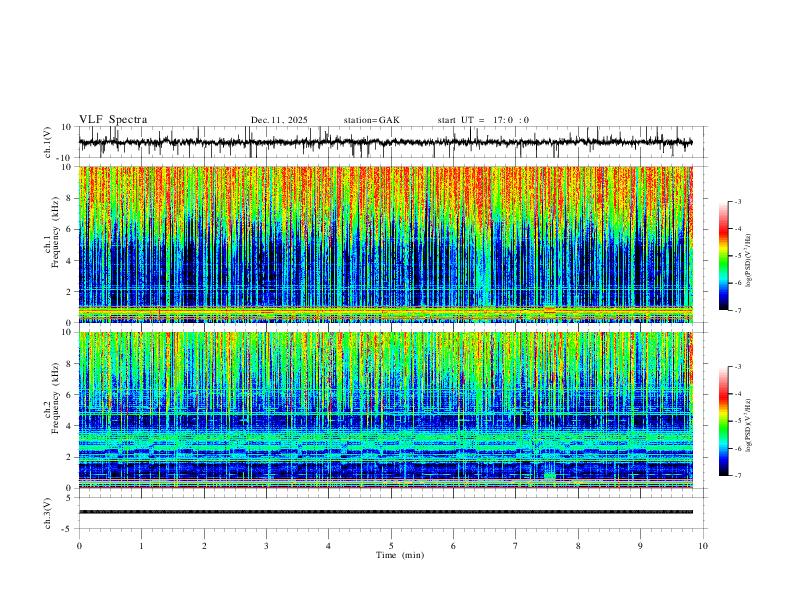Click the 'station=GAK' label
Image resolution: width=792 pixels, height=612 pixels.
click(x=371, y=120)
